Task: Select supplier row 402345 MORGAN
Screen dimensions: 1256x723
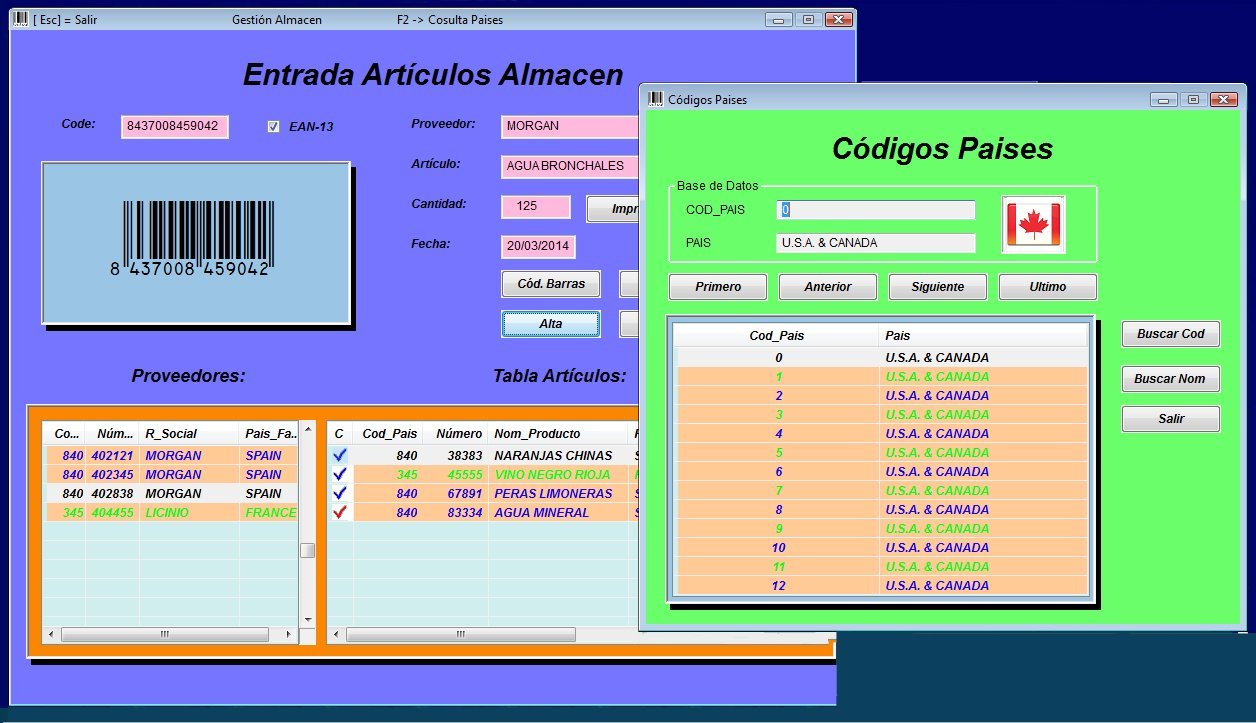Action: tap(171, 475)
